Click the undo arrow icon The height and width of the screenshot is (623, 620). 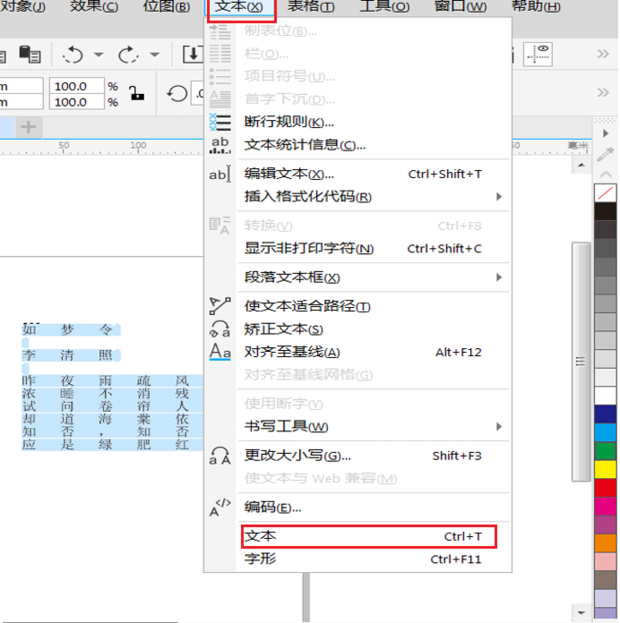73,55
